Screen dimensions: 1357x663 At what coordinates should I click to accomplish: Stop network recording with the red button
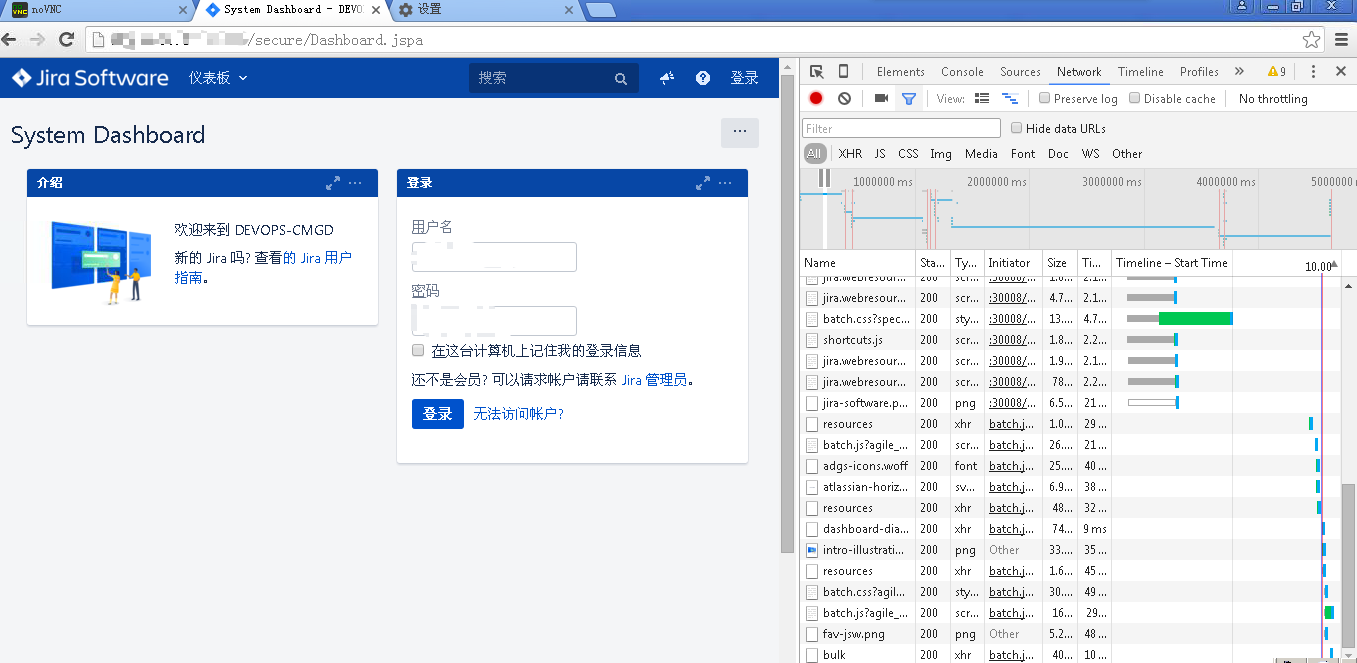tap(816, 98)
